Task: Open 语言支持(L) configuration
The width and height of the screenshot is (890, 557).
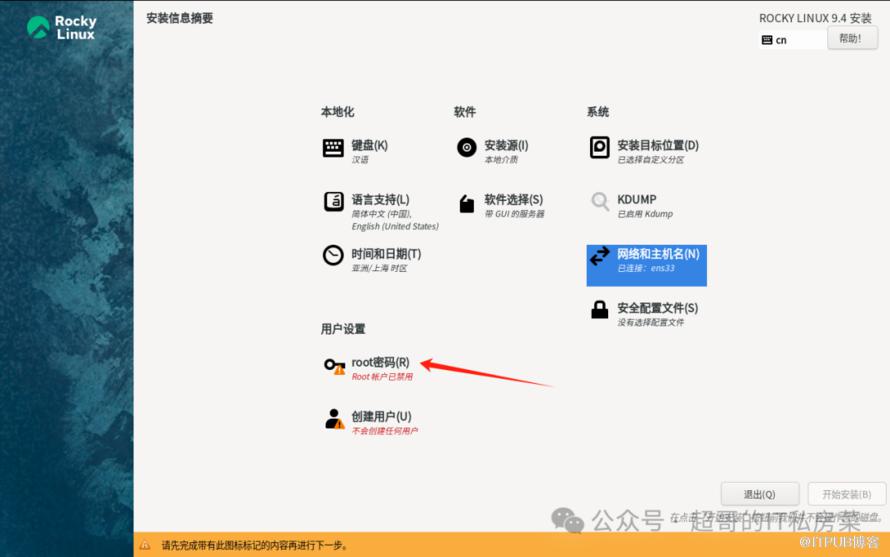Action: coord(380,200)
